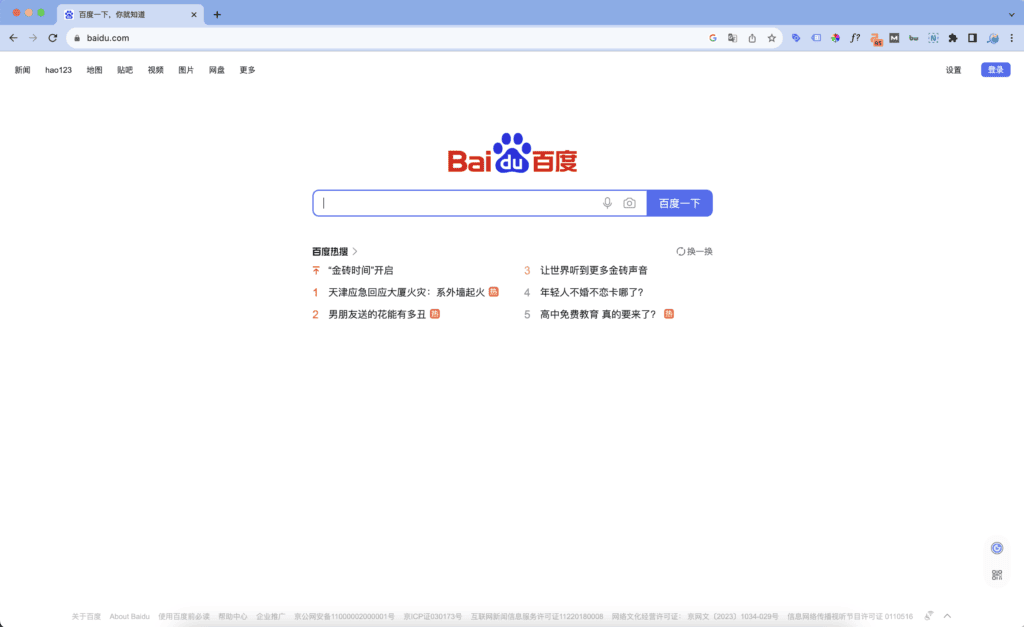Open the 新闻 navigation item
Screen dimensions: 1024x627
click(22, 70)
